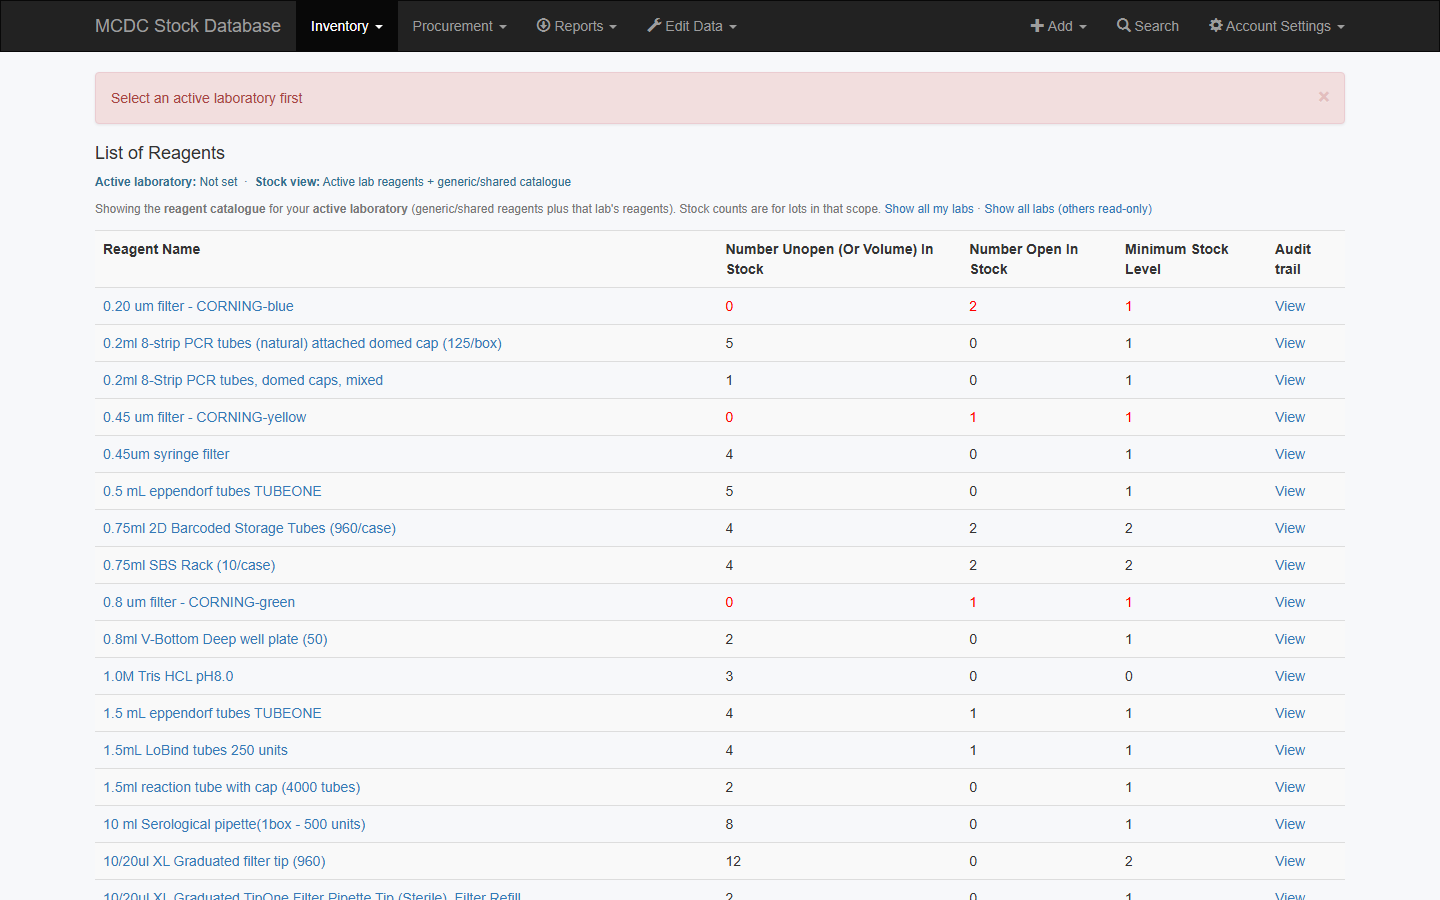Open the Search page text link
Image resolution: width=1440 pixels, height=900 pixels.
(x=1156, y=26)
